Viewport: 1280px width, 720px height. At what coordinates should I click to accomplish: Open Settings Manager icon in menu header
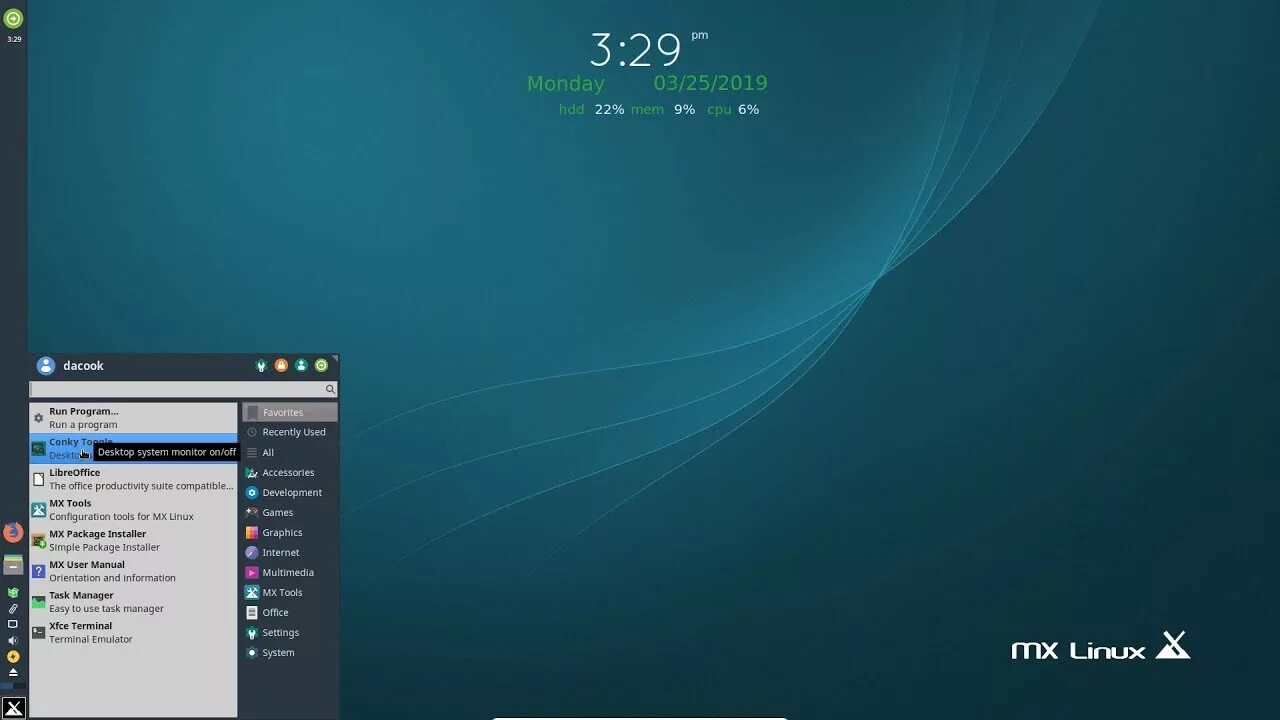pos(262,366)
